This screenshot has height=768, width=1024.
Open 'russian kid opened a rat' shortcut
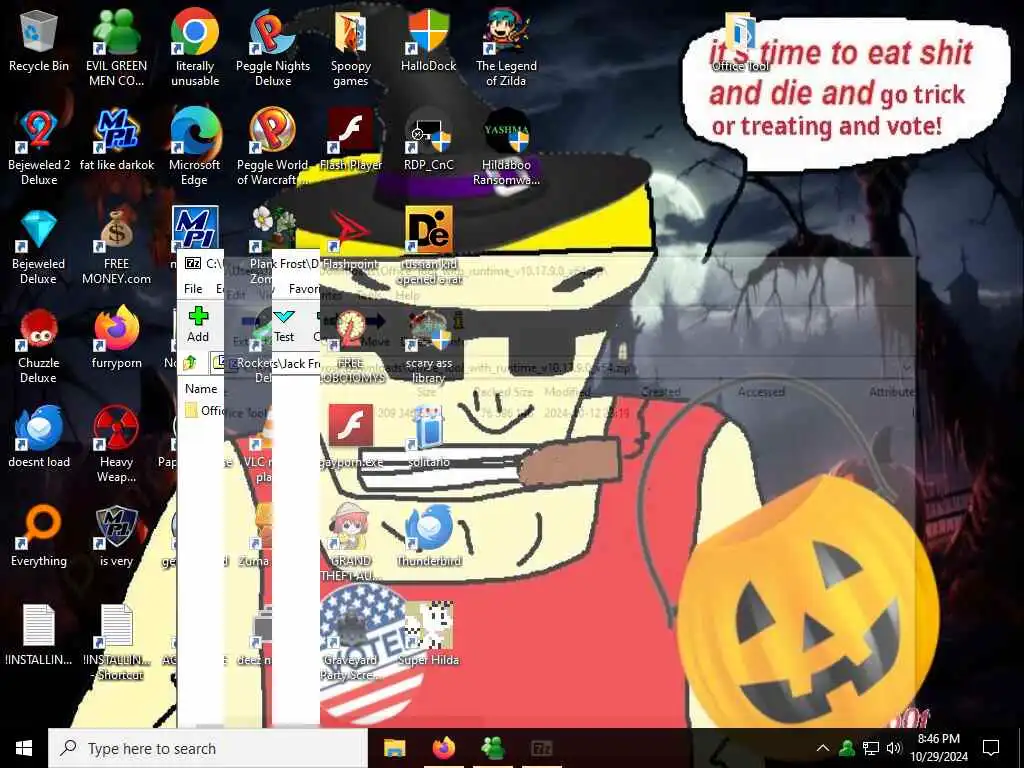pyautogui.click(x=428, y=247)
